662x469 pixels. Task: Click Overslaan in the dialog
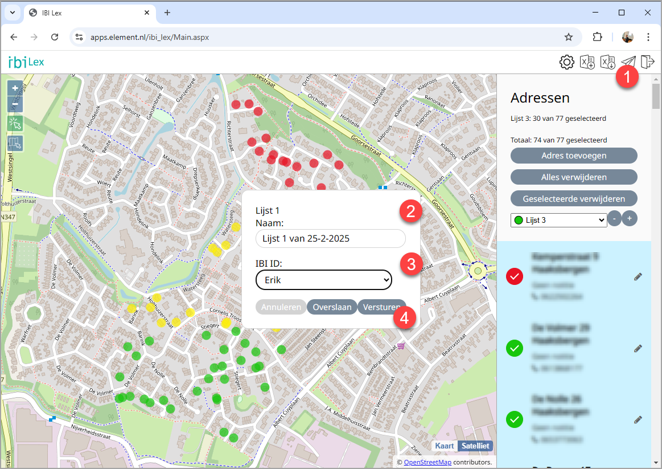[x=332, y=307]
